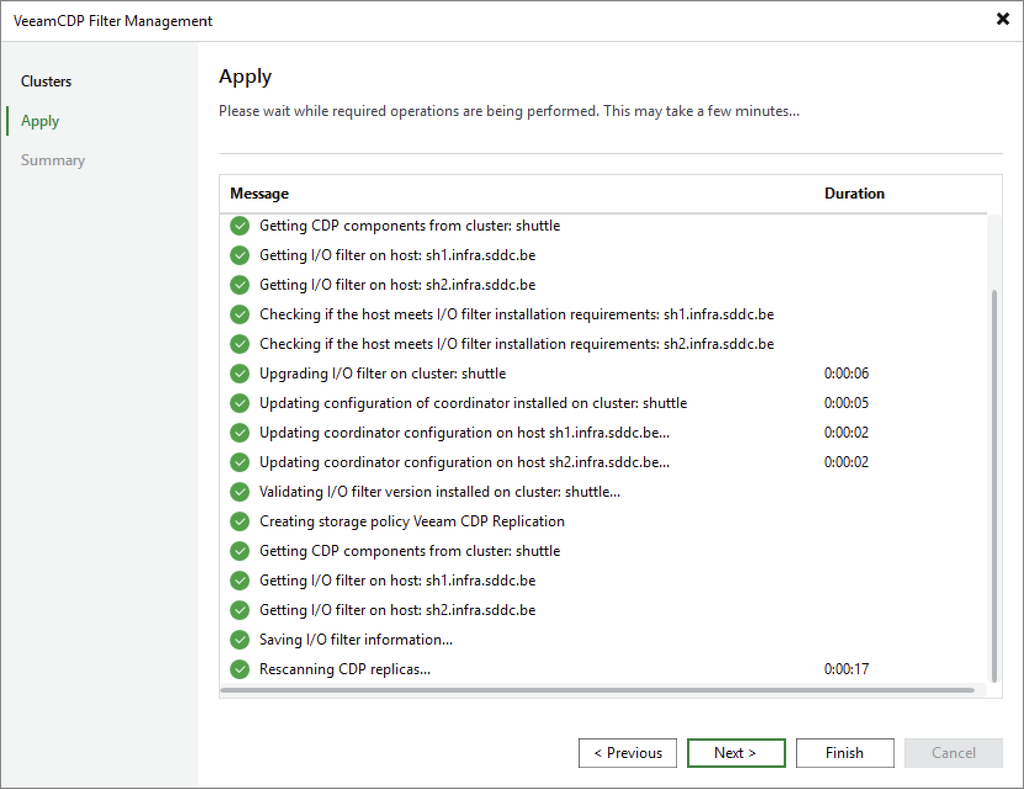Click the Duration column header
This screenshot has height=789, width=1024.
pos(854,194)
